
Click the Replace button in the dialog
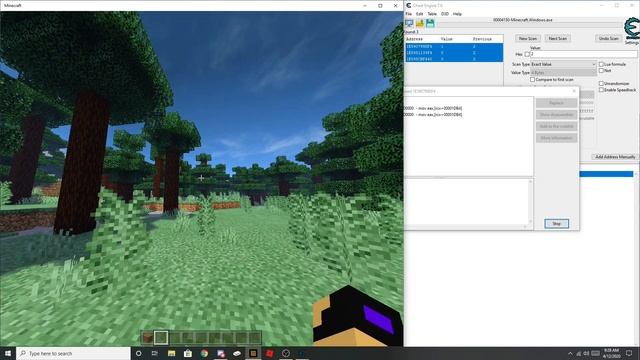tap(556, 103)
